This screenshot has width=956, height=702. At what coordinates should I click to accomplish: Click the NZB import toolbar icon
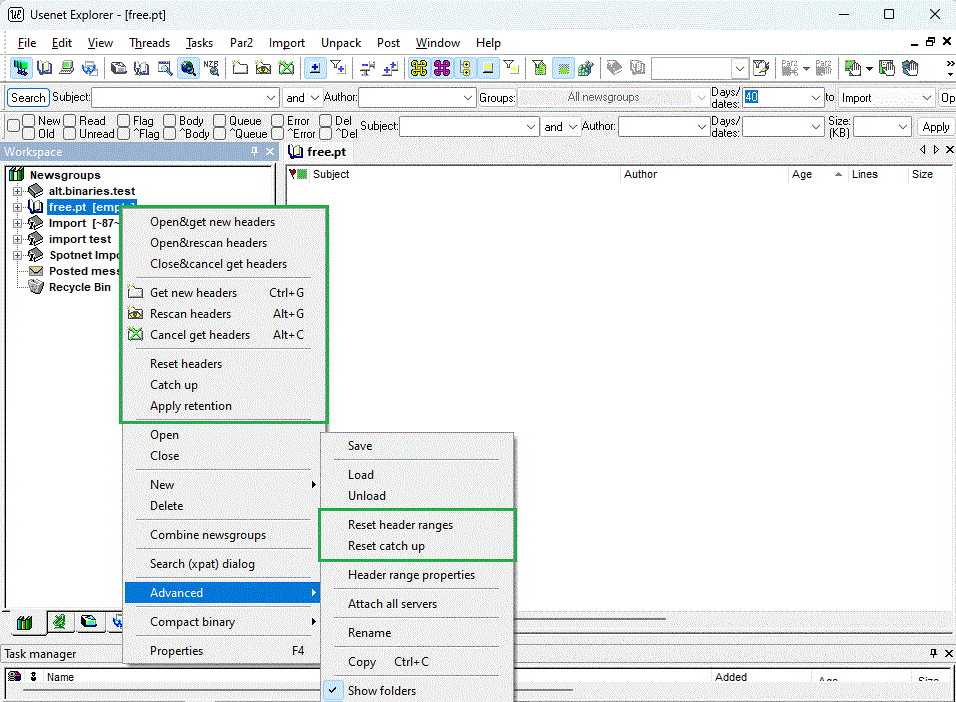[211, 68]
